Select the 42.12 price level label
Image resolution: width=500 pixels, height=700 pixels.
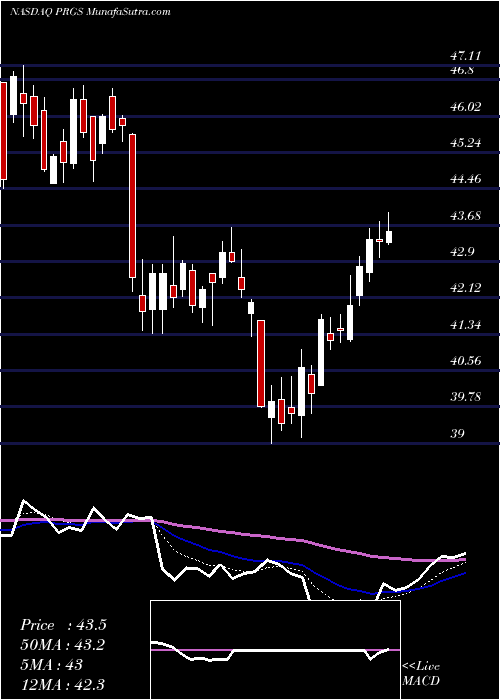click(466, 288)
